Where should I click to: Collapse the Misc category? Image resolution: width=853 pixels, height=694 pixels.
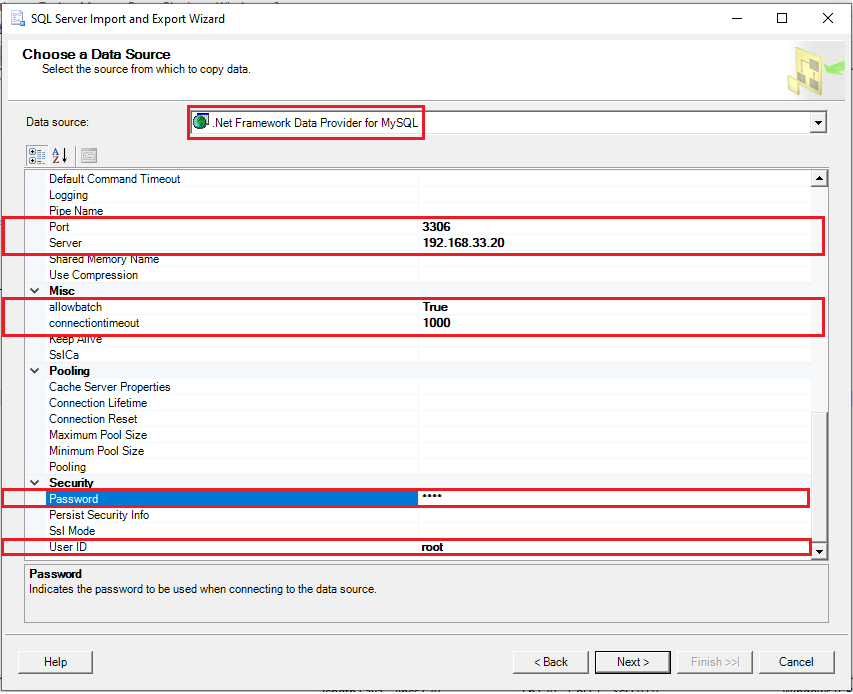35,291
